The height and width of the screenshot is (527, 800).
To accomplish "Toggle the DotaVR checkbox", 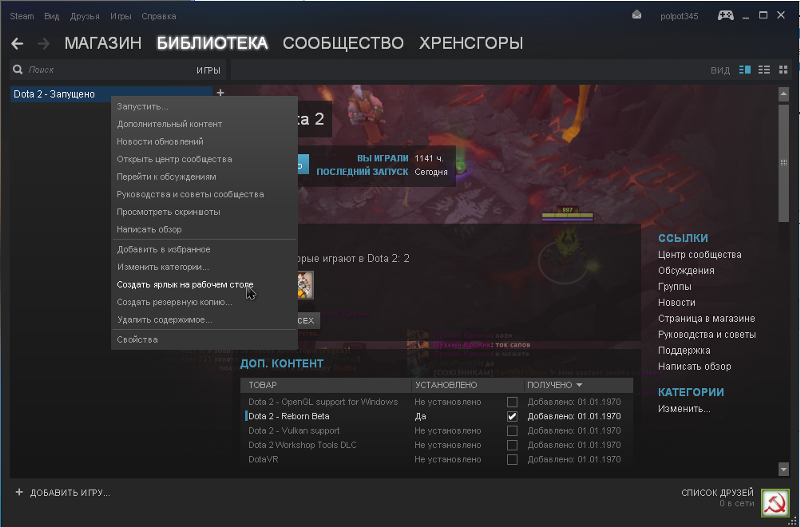I will [512, 459].
